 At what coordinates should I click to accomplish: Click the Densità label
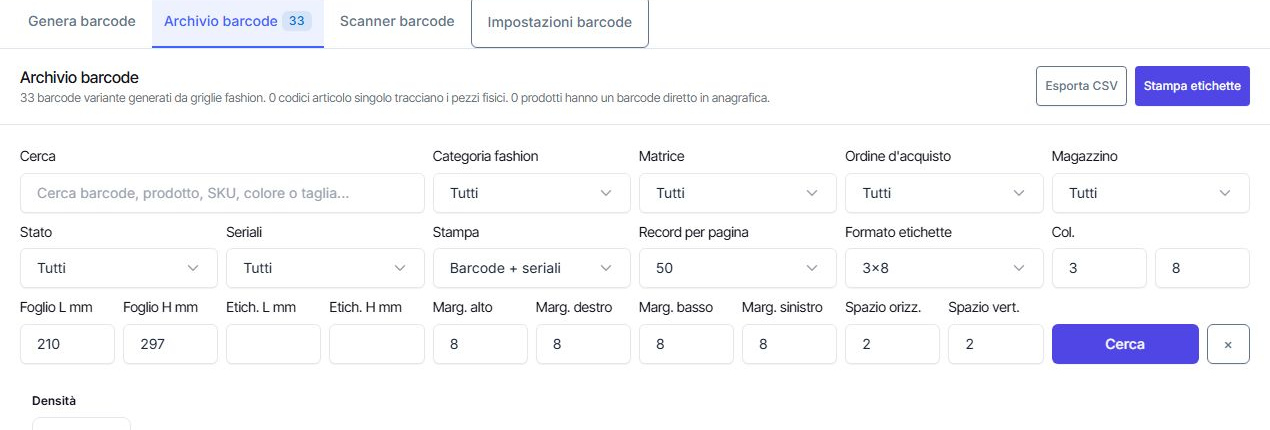pyautogui.click(x=54, y=401)
